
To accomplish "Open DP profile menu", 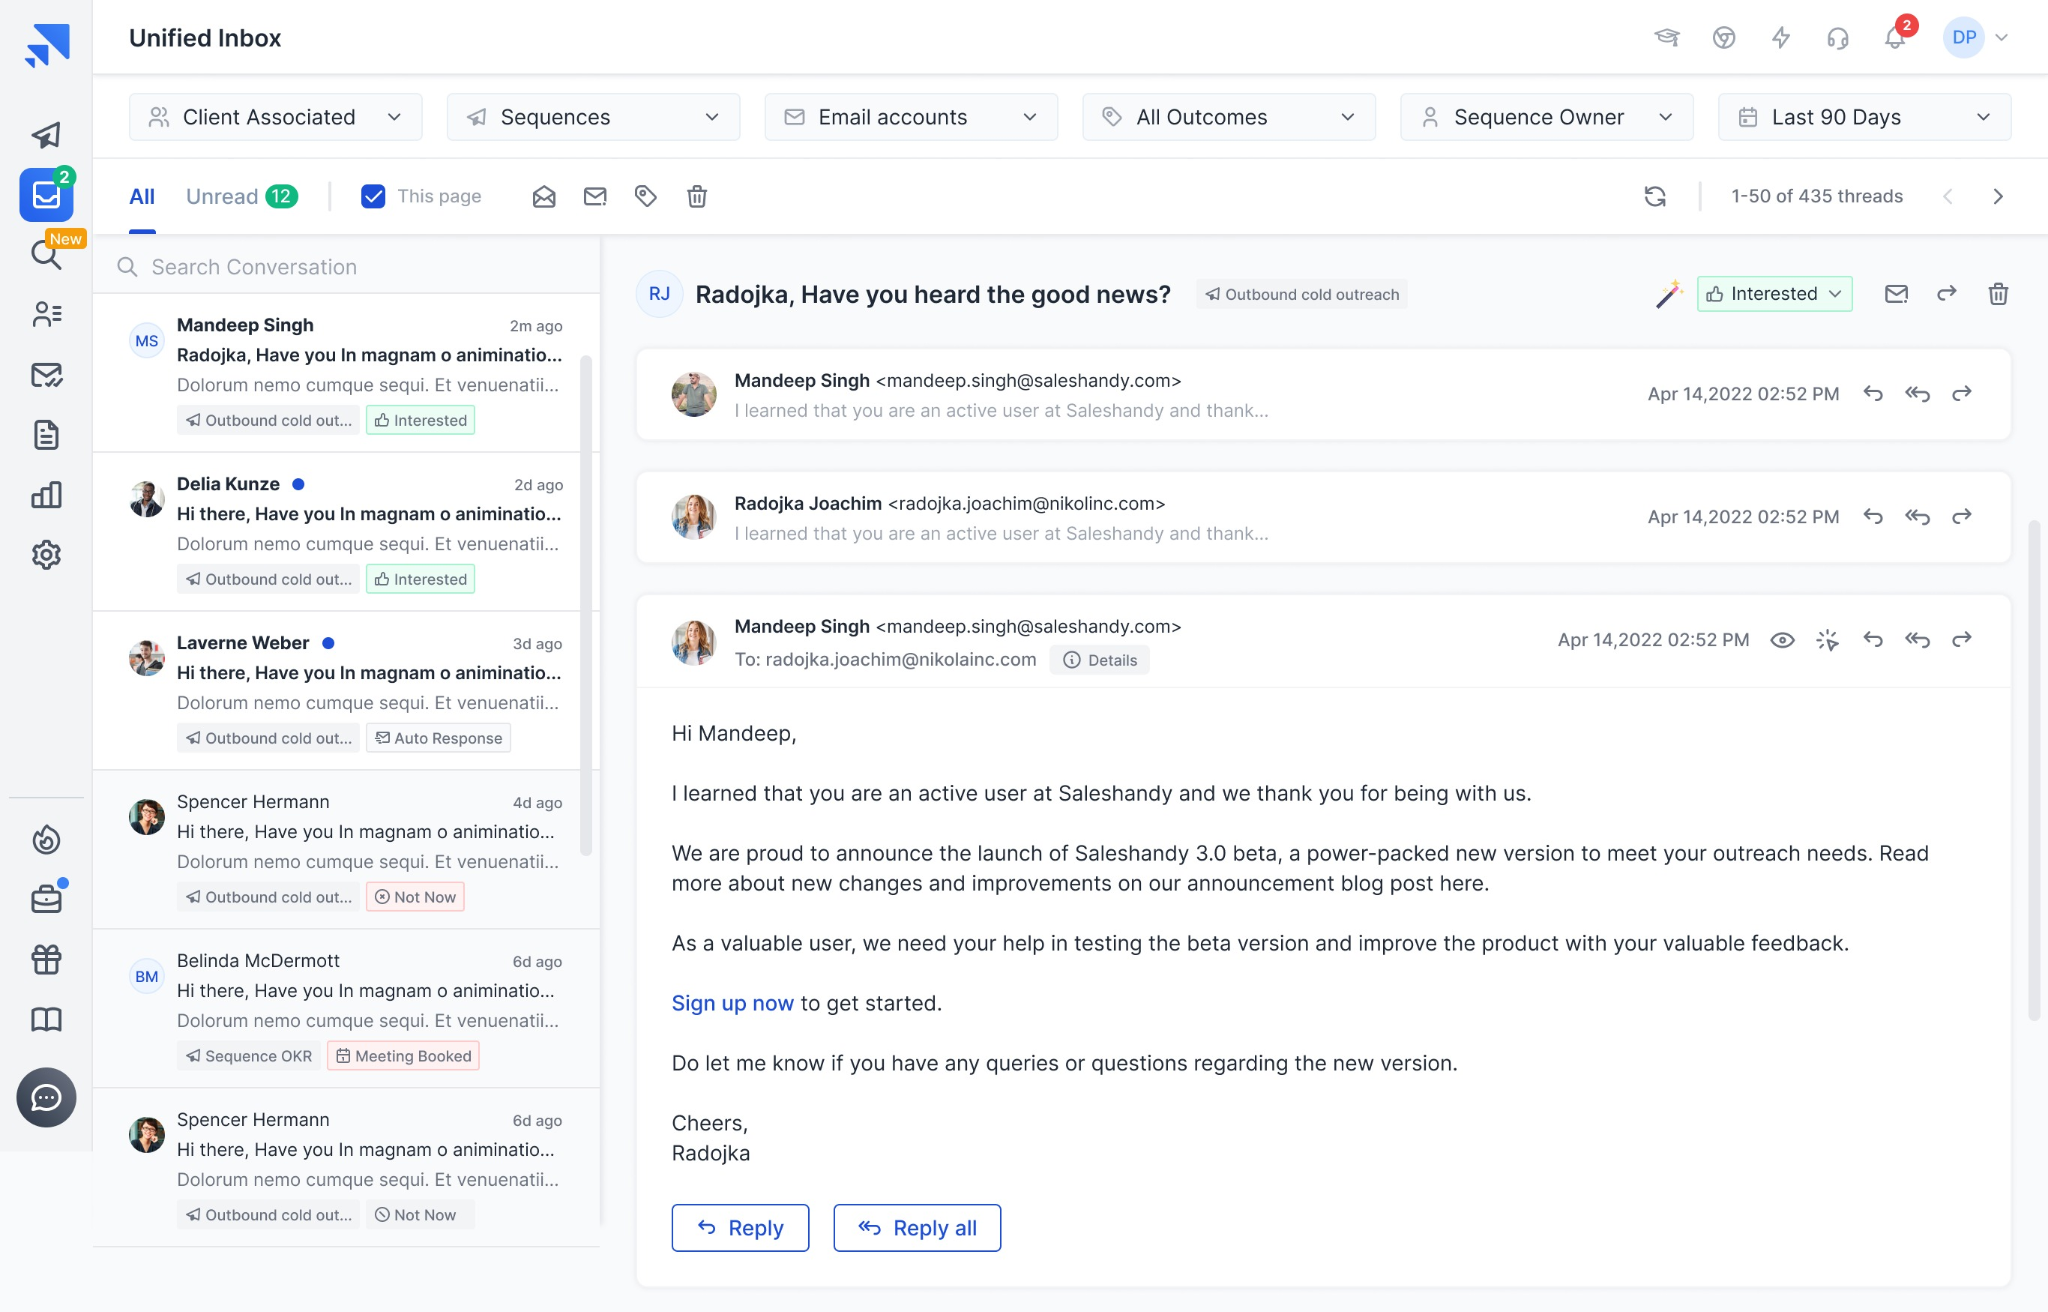I will [1976, 37].
